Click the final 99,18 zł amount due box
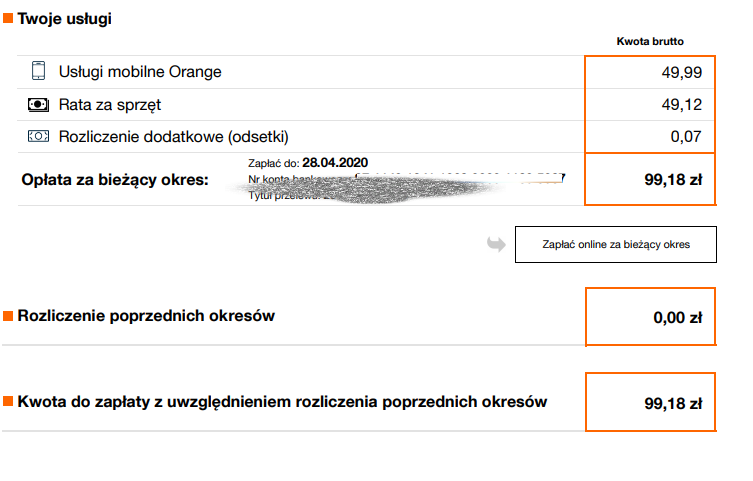Viewport: 753px width, 481px height. click(x=650, y=402)
